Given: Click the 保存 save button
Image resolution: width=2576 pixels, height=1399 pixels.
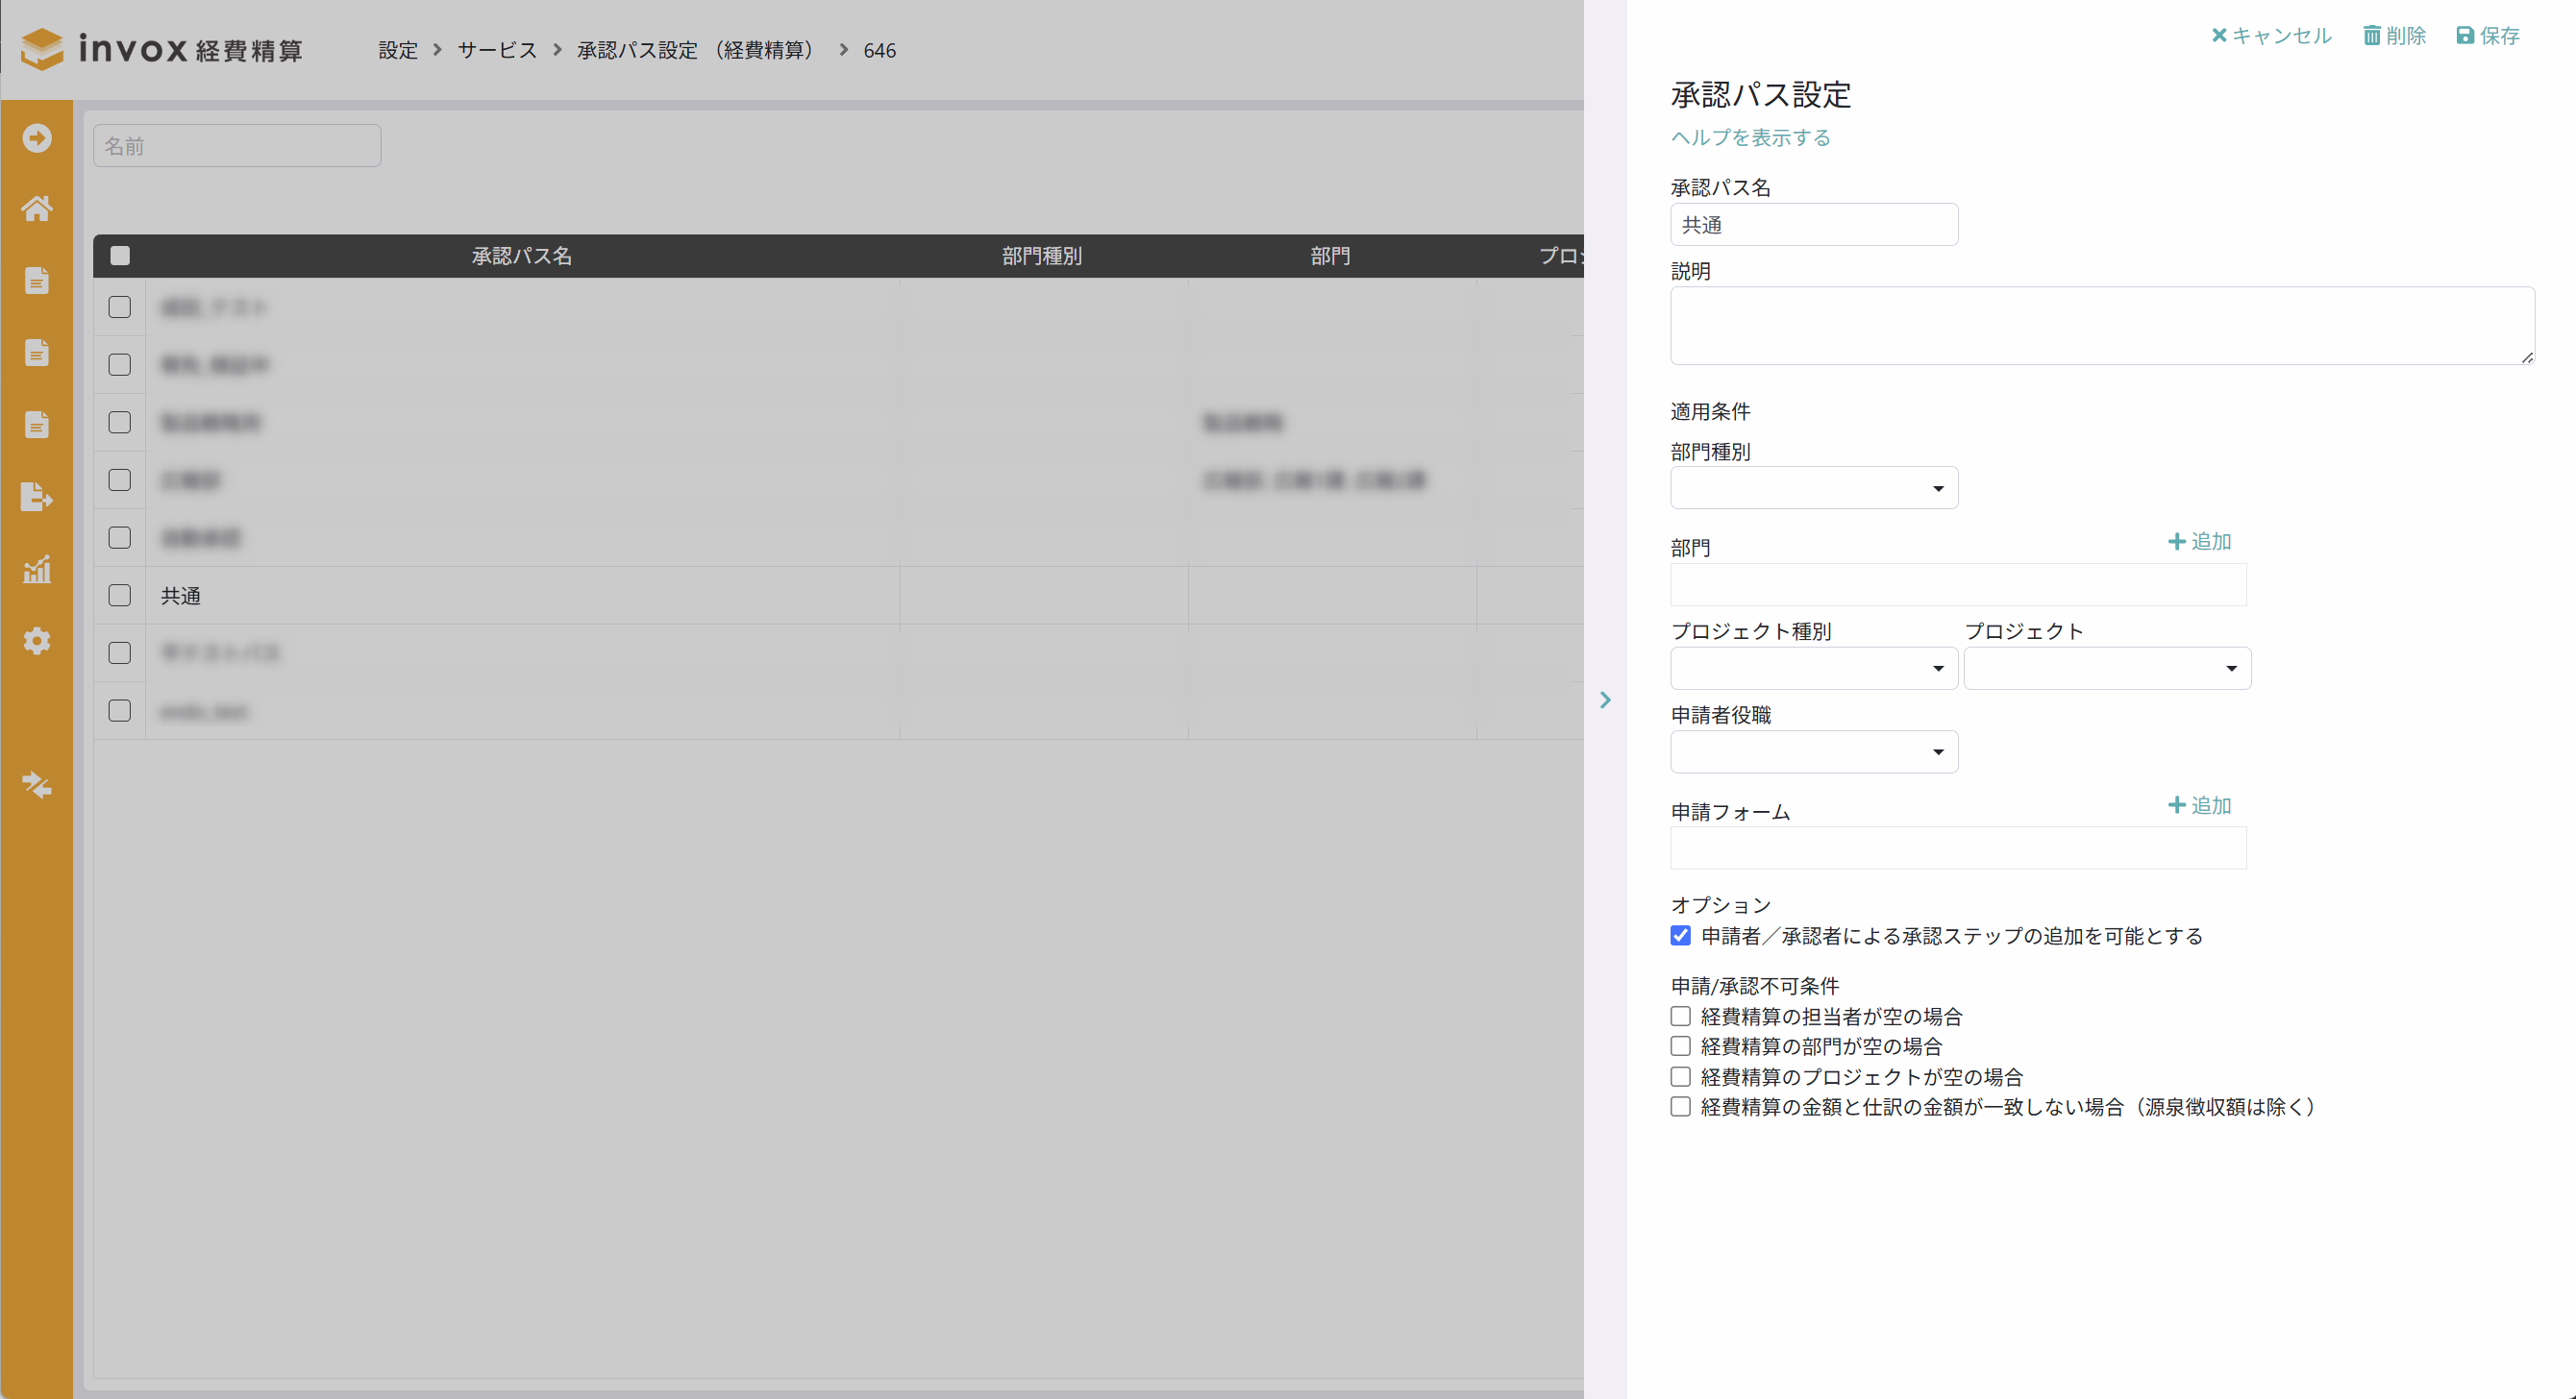Looking at the screenshot, I should [x=2488, y=36].
